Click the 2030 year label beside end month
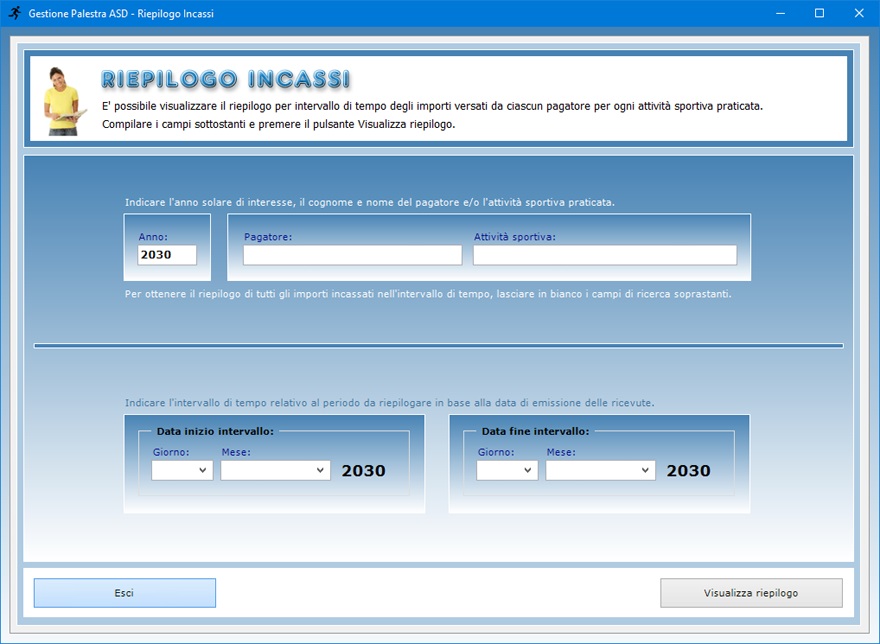Image resolution: width=880 pixels, height=644 pixels. (x=689, y=471)
